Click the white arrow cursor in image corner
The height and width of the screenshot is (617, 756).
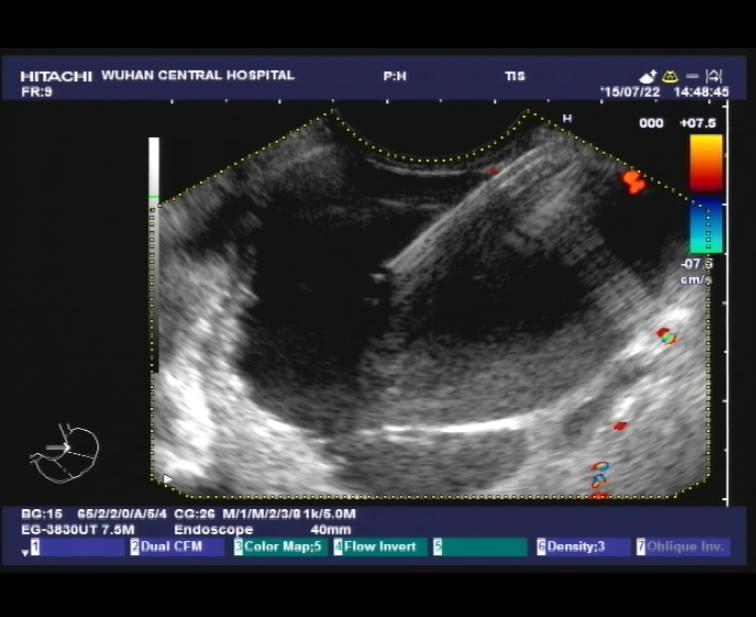pos(167,480)
